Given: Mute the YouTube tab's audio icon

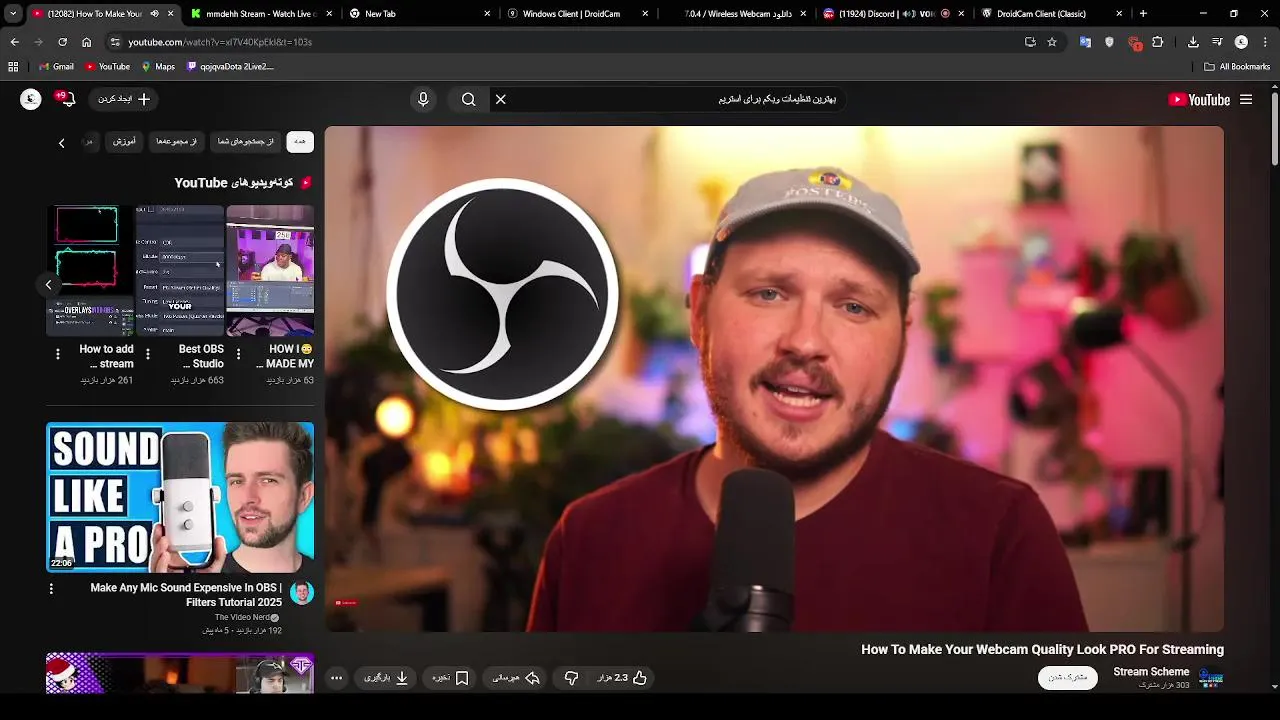Looking at the screenshot, I should pyautogui.click(x=154, y=14).
